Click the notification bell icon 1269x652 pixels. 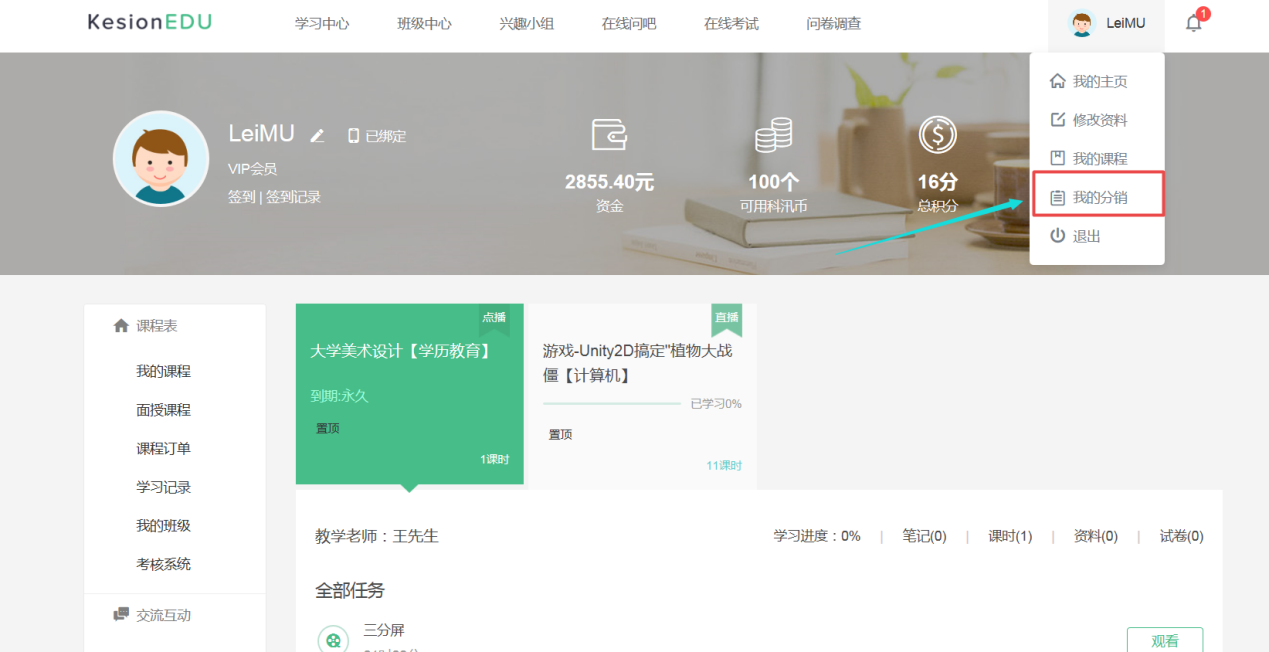pos(1193,23)
